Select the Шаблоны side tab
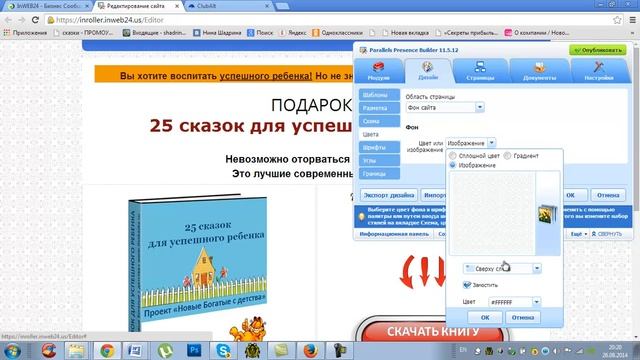This screenshot has width=640, height=360. 379,95
